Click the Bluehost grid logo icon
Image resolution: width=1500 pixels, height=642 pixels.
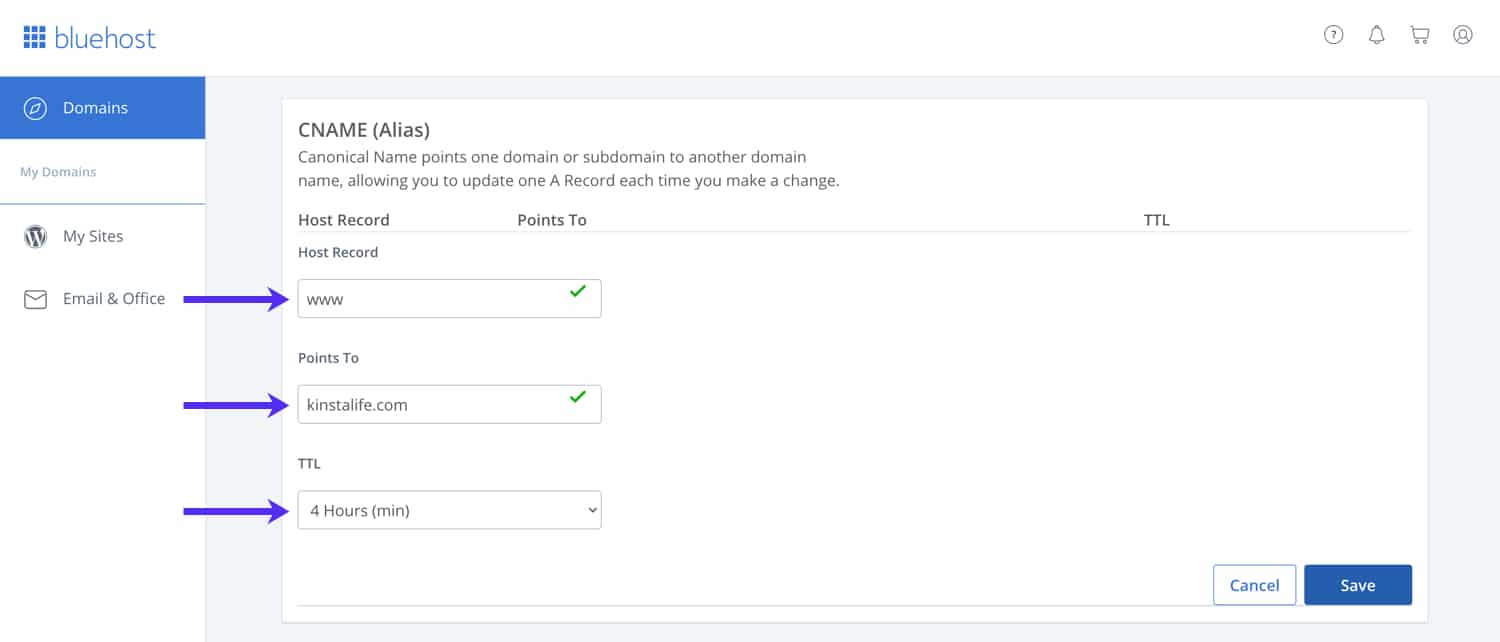(36, 36)
